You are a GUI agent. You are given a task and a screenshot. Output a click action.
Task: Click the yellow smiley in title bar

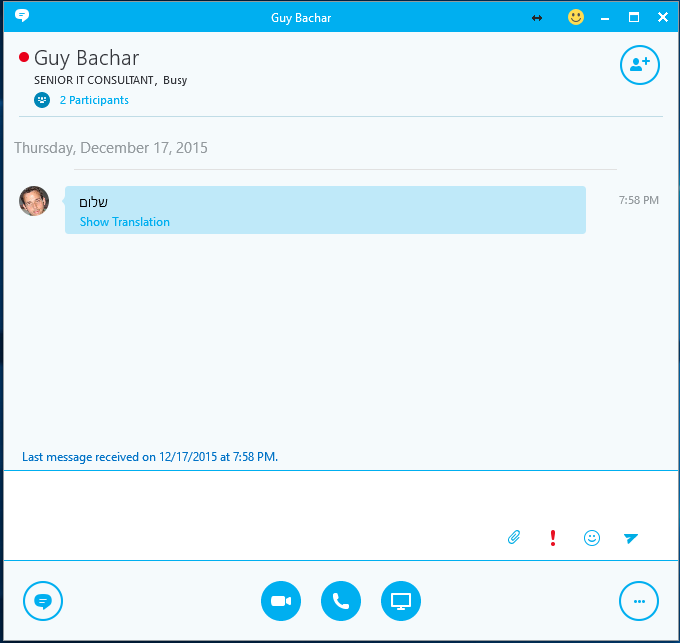point(576,17)
